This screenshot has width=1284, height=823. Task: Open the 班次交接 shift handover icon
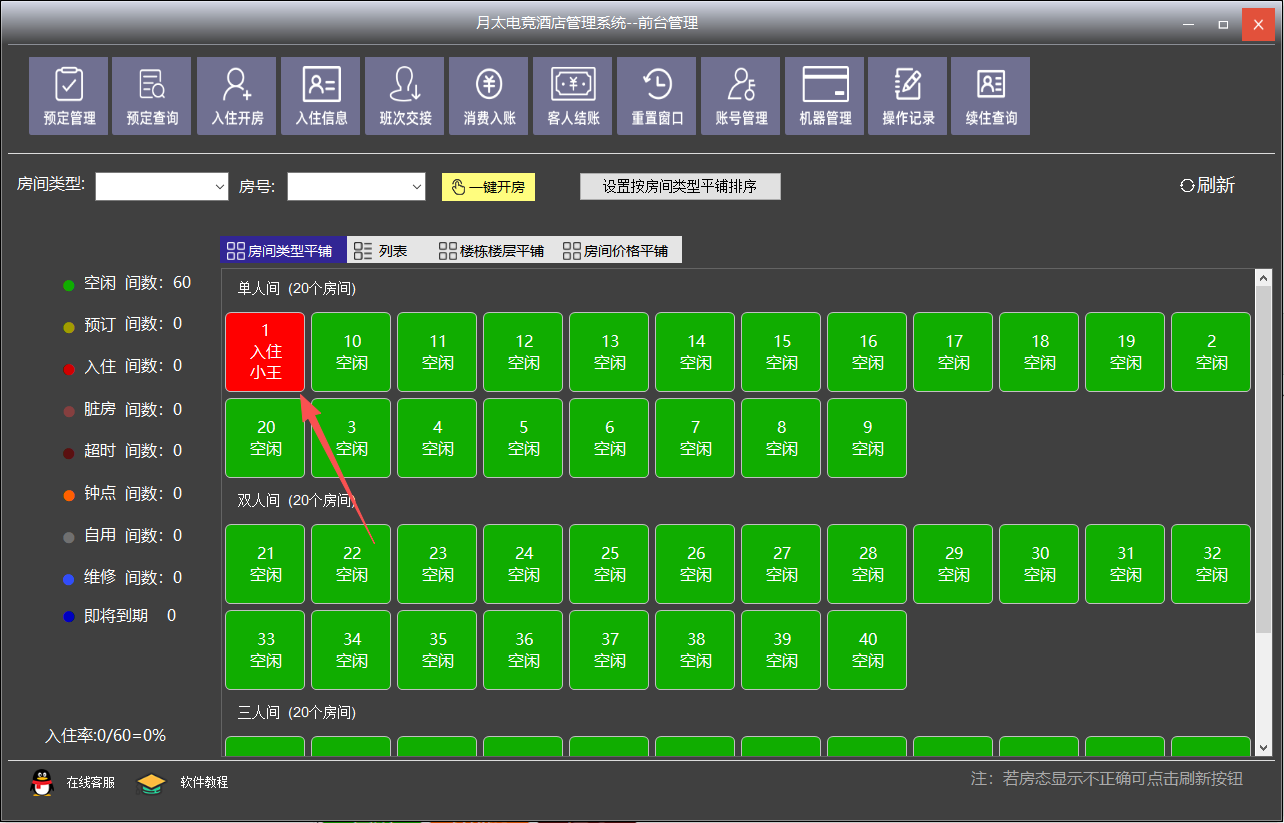tap(405, 96)
